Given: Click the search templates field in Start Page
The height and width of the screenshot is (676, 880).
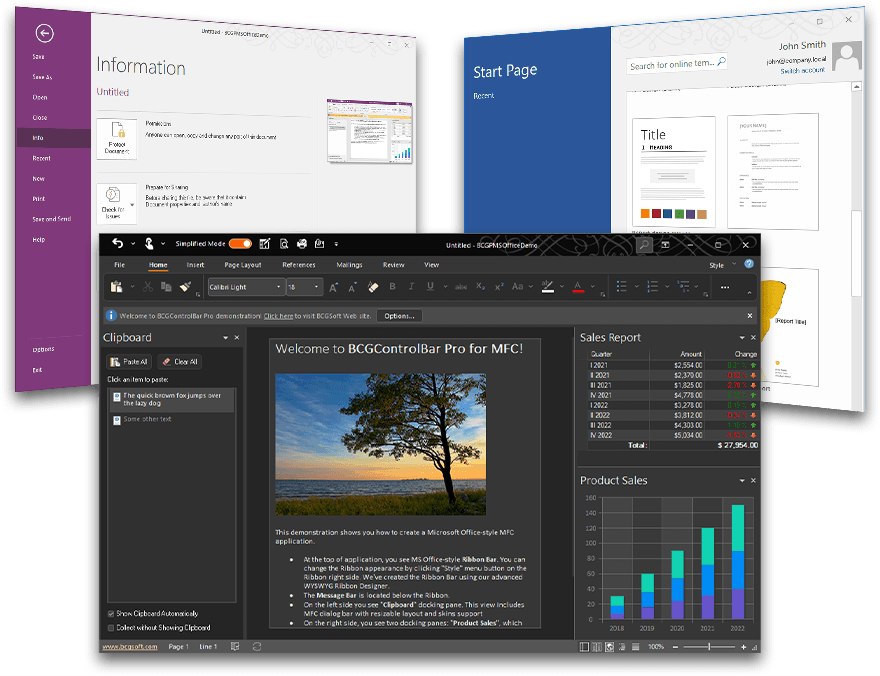Looking at the screenshot, I should (676, 64).
